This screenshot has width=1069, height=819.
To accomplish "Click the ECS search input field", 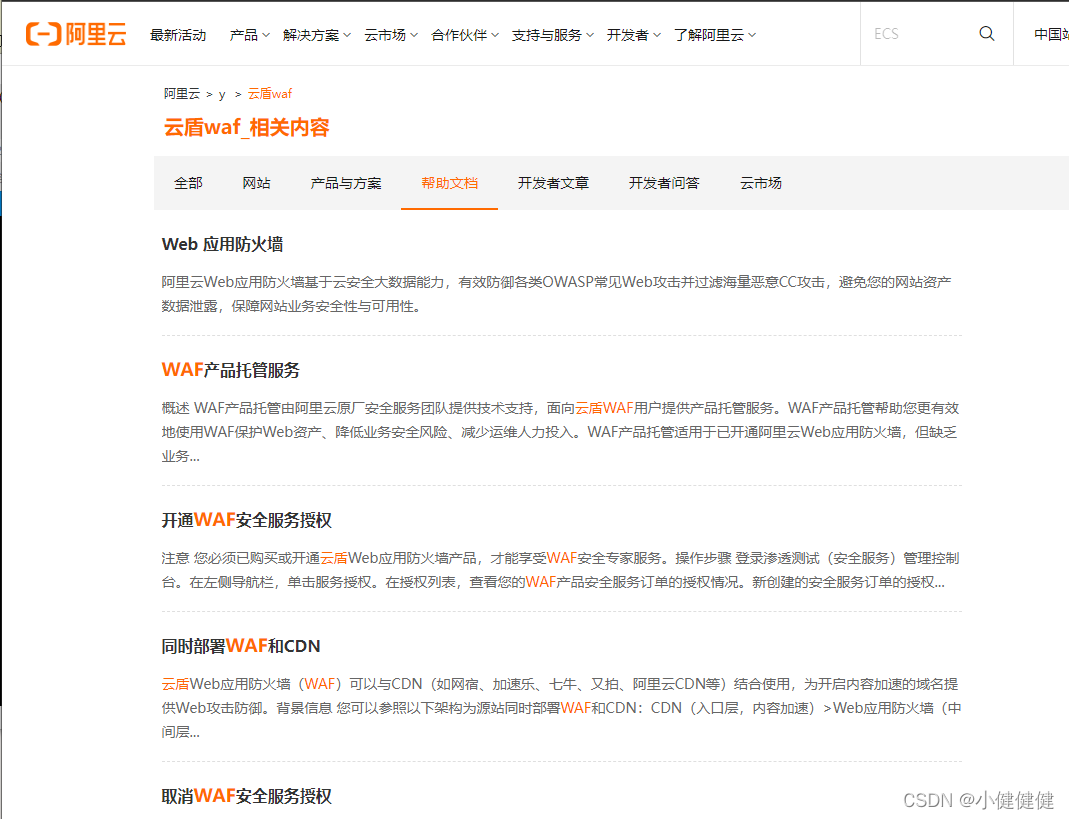I will (919, 33).
